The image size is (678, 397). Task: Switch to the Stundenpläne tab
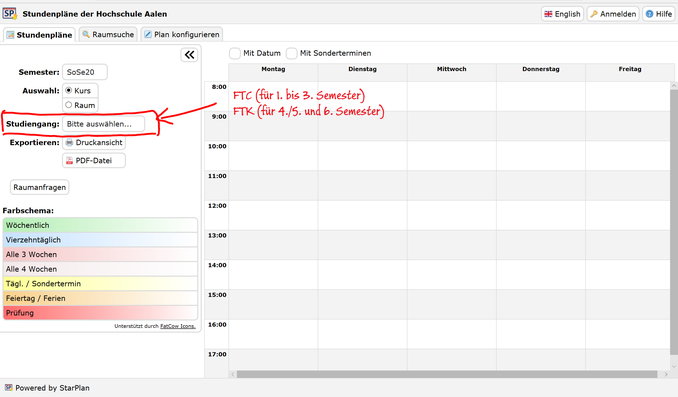click(x=39, y=35)
